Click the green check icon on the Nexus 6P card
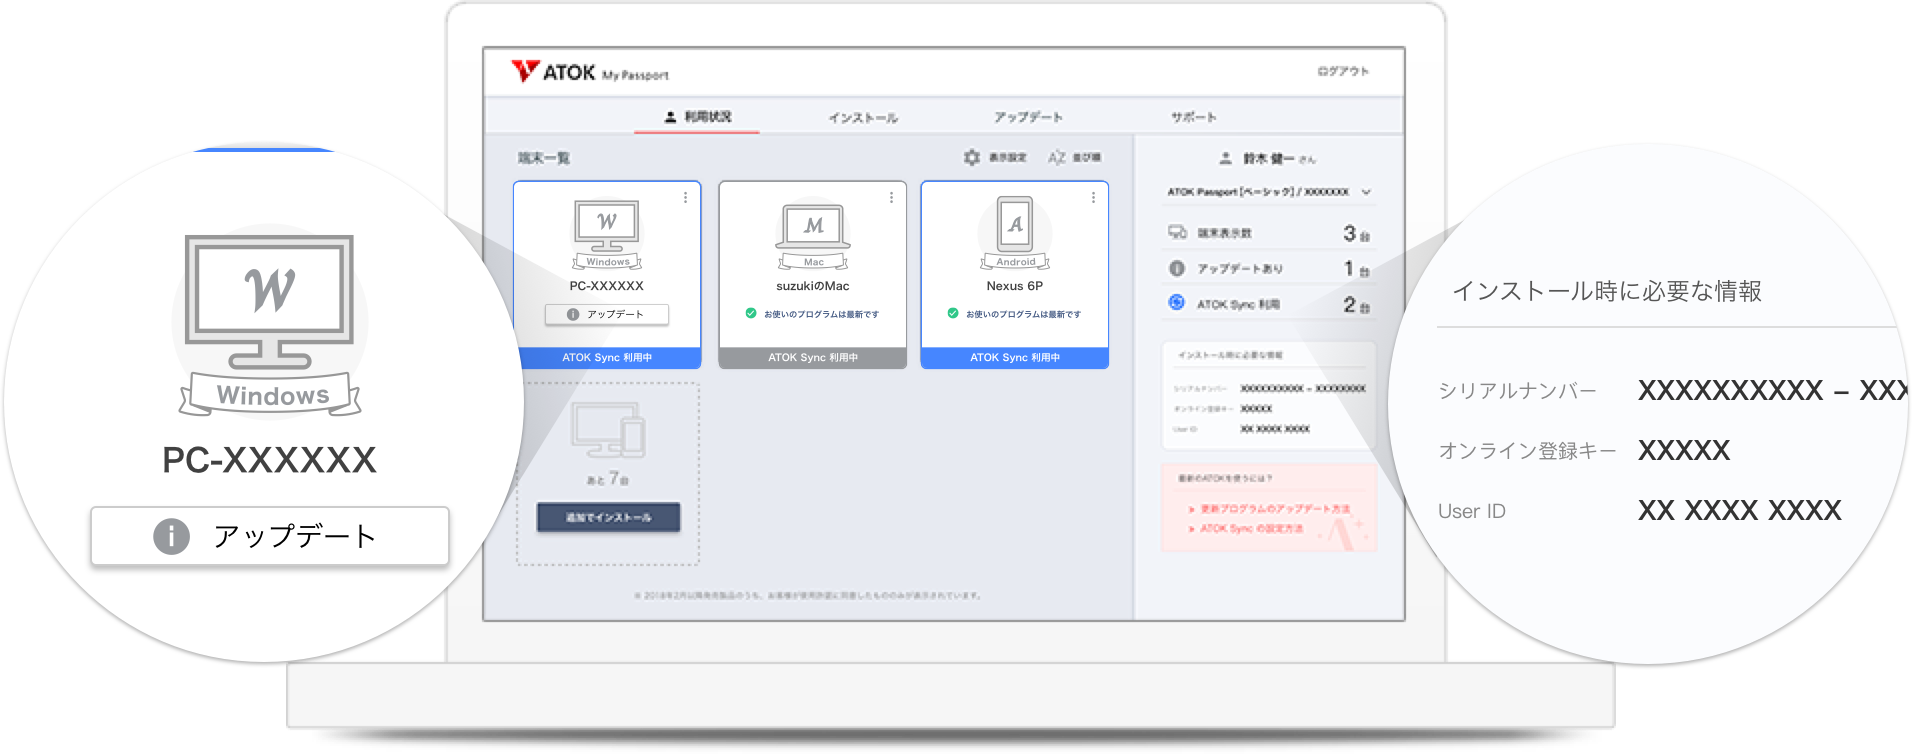The image size is (1912, 754). click(x=953, y=313)
